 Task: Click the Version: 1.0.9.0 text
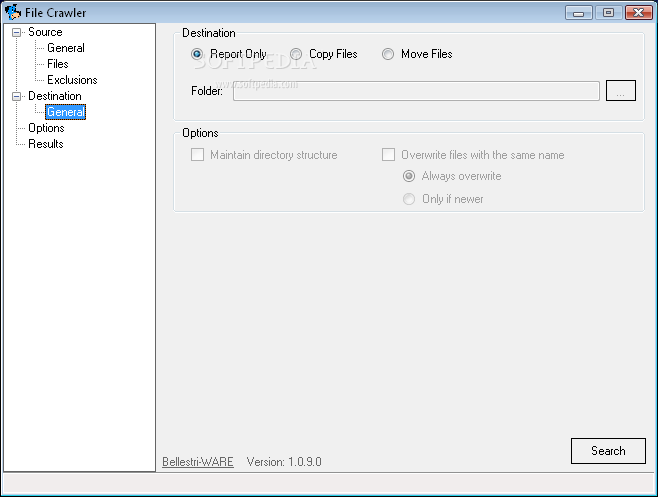point(284,462)
